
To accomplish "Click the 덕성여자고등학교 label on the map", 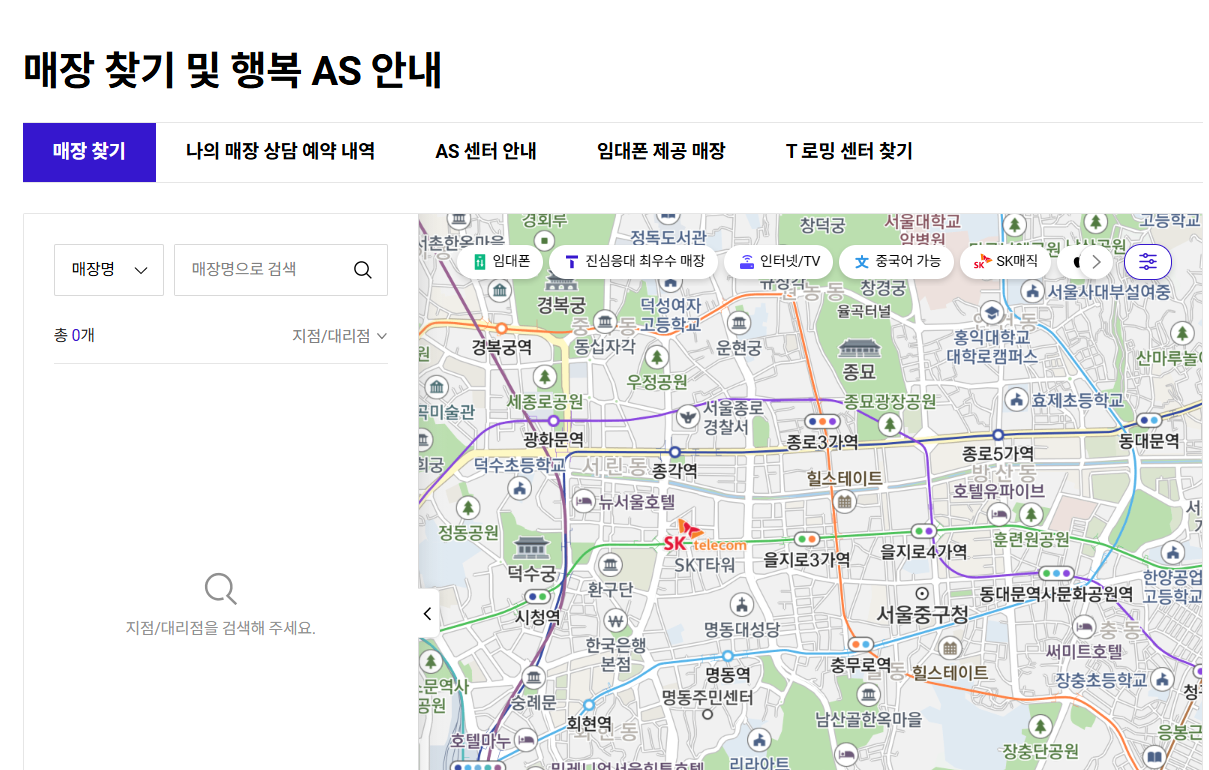I will click(670, 314).
